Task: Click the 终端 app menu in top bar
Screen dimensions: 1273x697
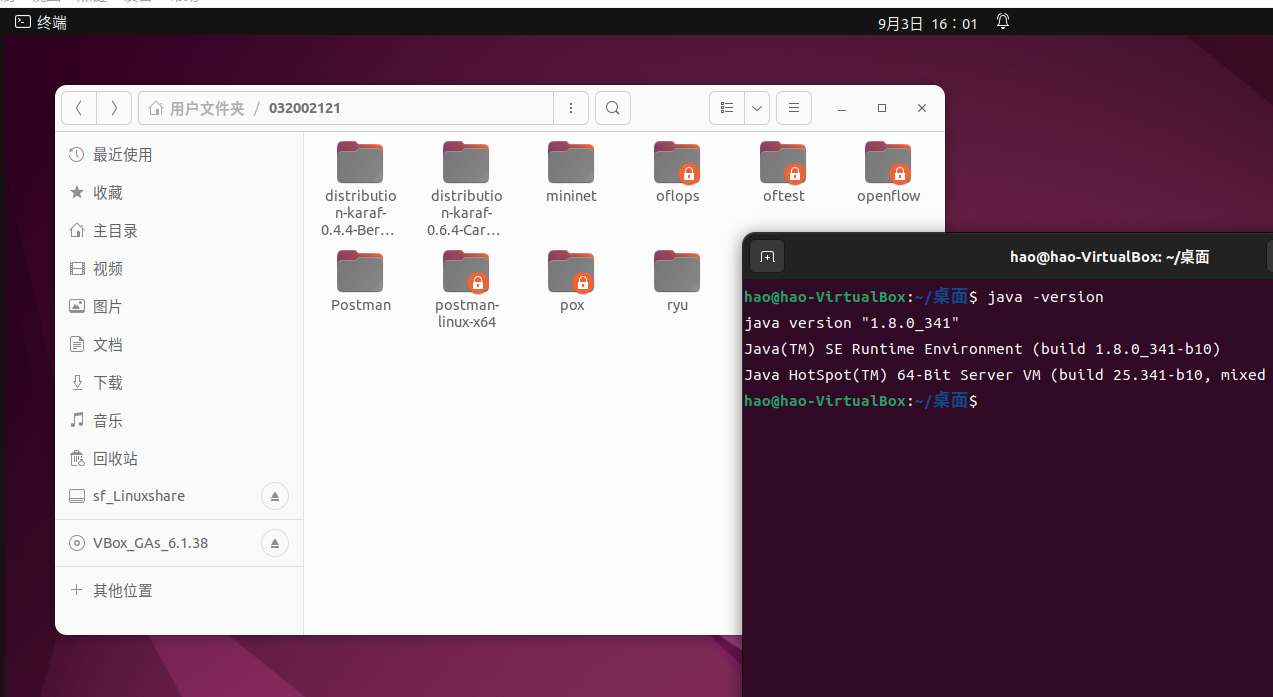Action: coord(41,22)
